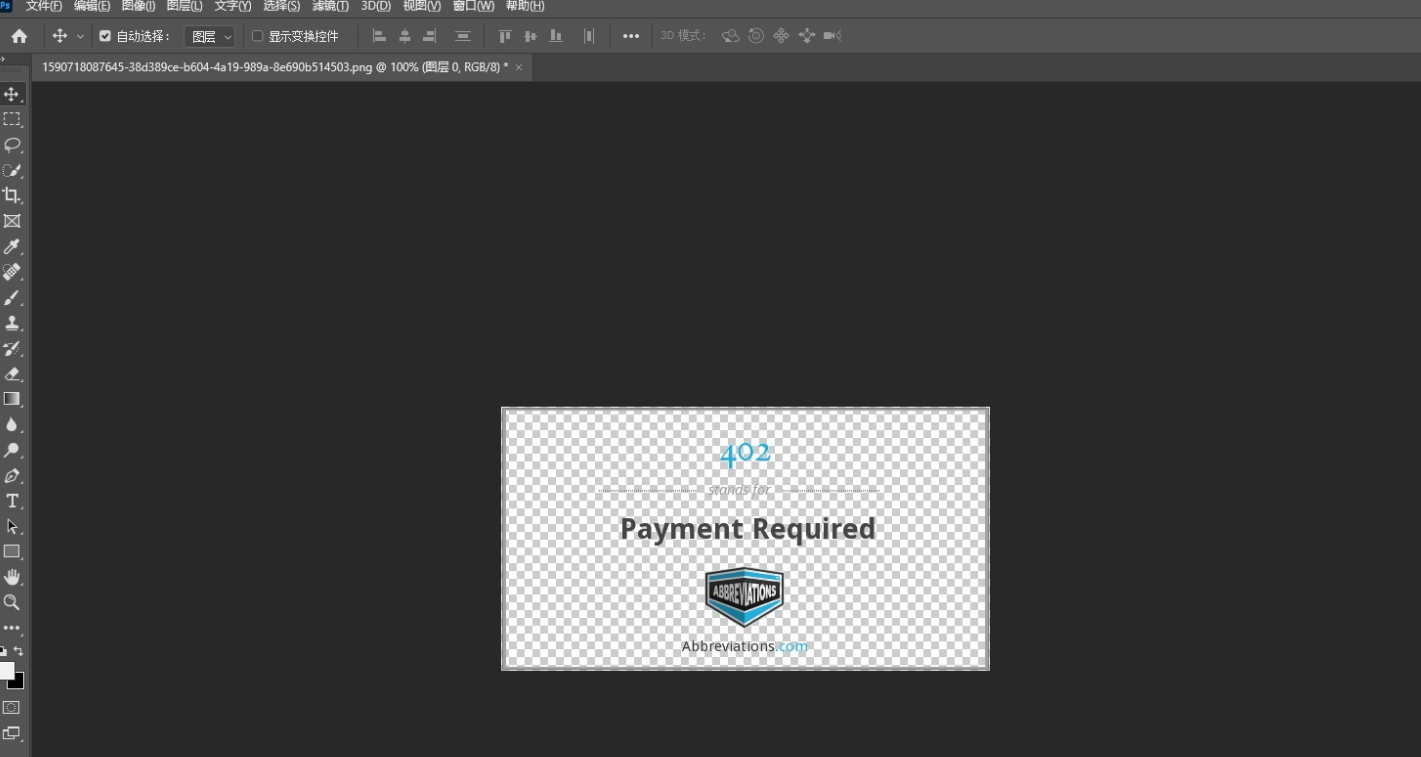Open the 滤镜(T) menu
Viewport: 1421px width, 757px height.
[x=330, y=6]
